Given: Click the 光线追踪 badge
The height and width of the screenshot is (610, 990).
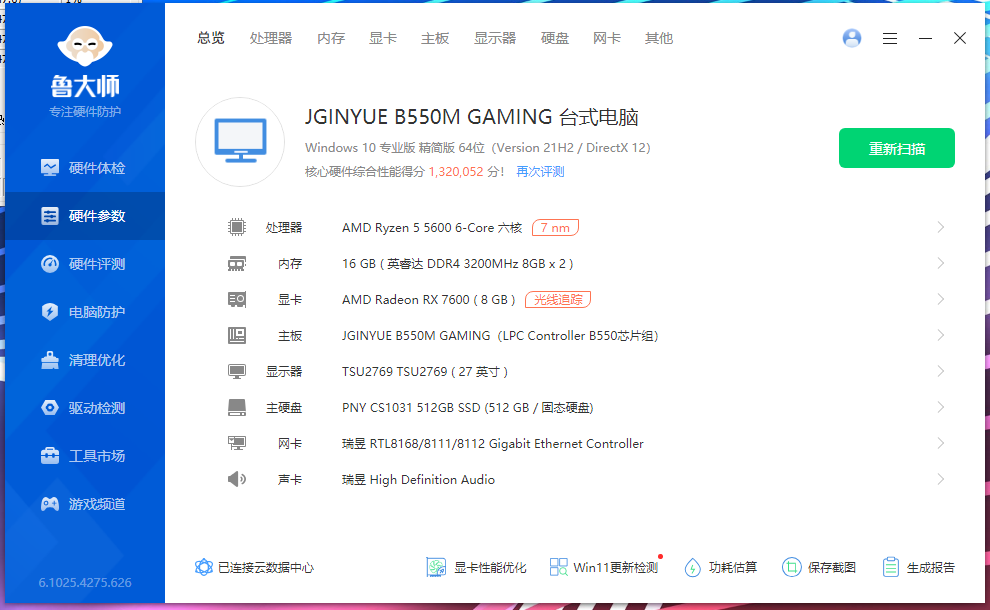Looking at the screenshot, I should point(558,299).
